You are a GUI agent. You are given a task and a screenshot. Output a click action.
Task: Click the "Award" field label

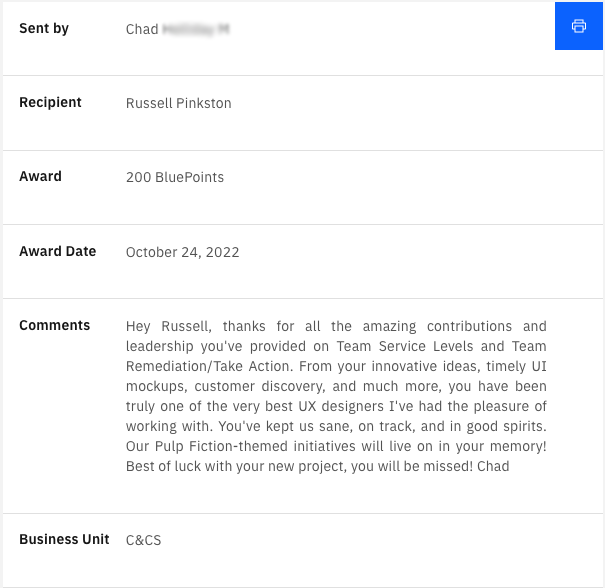pyautogui.click(x=40, y=176)
